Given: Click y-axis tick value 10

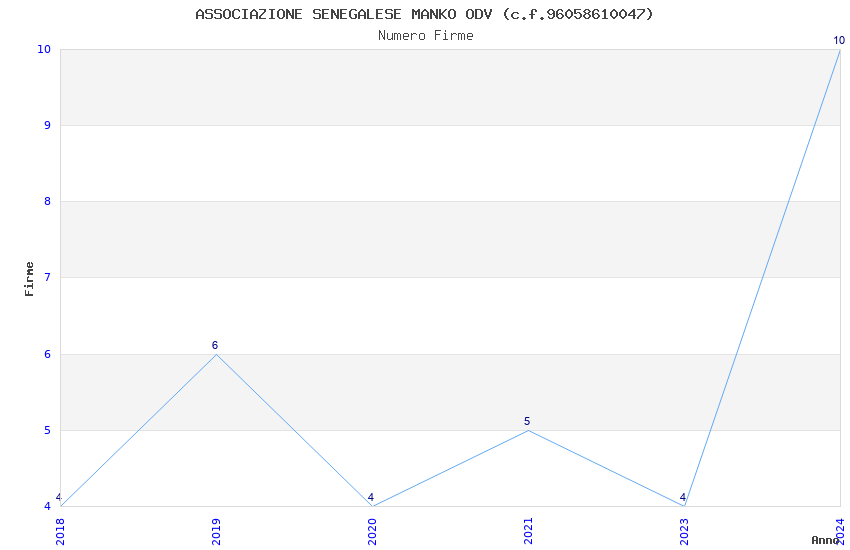Looking at the screenshot, I should [44, 49].
